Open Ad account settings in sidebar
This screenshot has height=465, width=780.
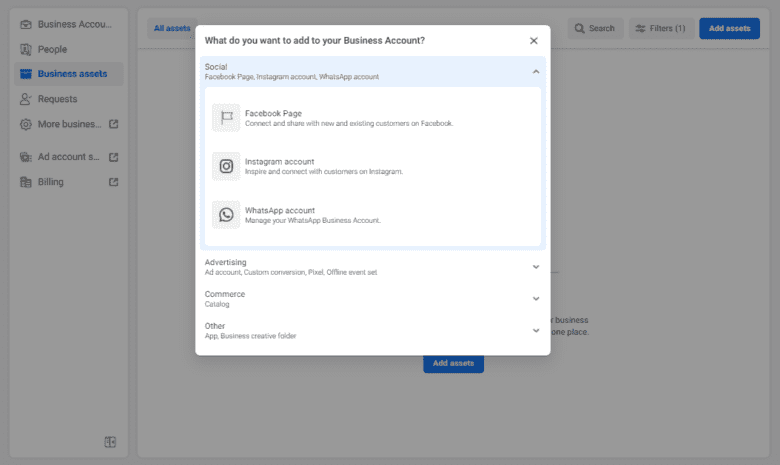[69, 157]
